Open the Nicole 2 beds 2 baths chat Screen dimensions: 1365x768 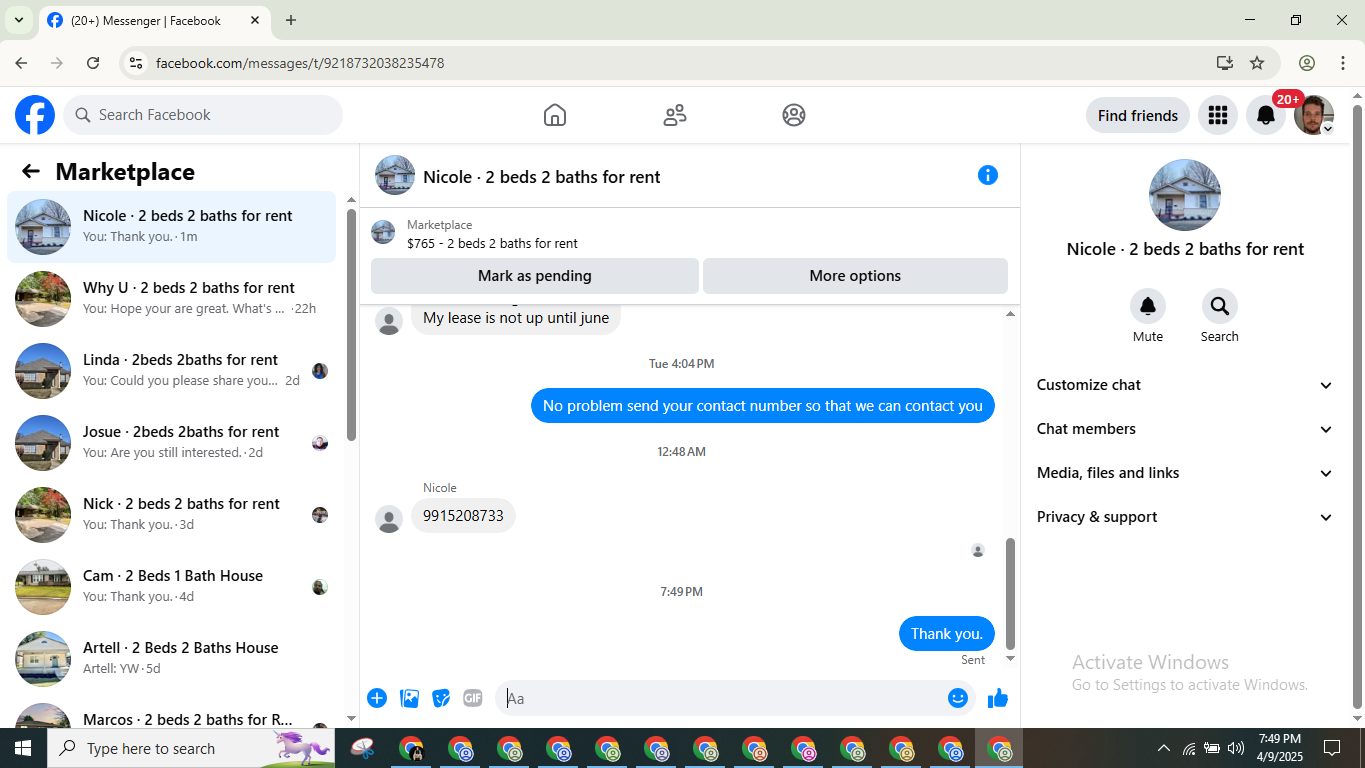(x=172, y=227)
